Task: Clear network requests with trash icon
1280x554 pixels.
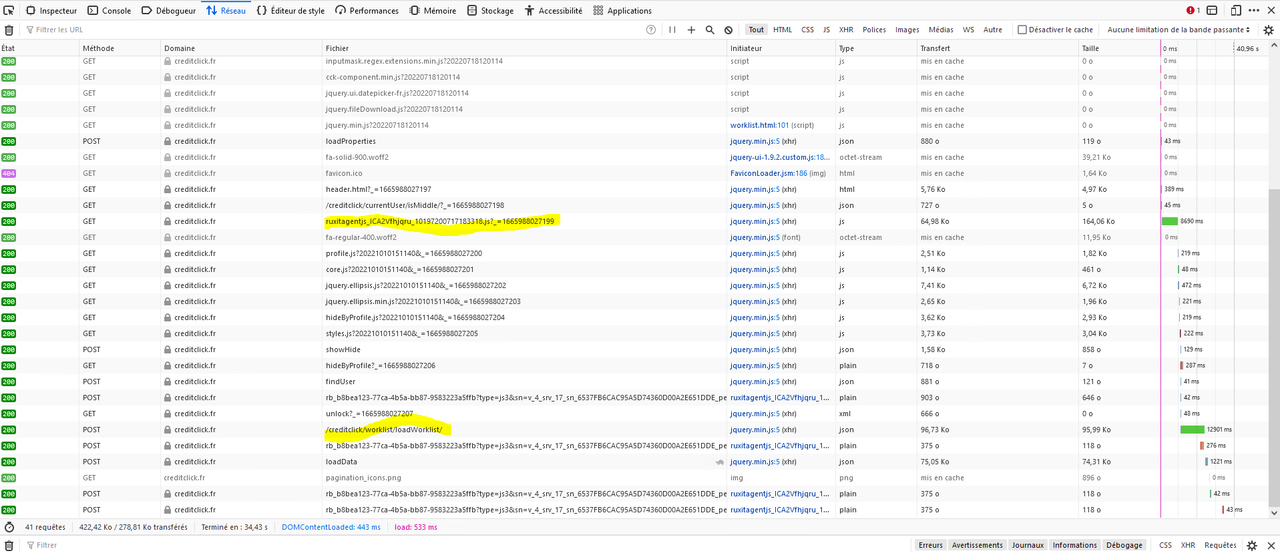Action: pyautogui.click(x=9, y=30)
